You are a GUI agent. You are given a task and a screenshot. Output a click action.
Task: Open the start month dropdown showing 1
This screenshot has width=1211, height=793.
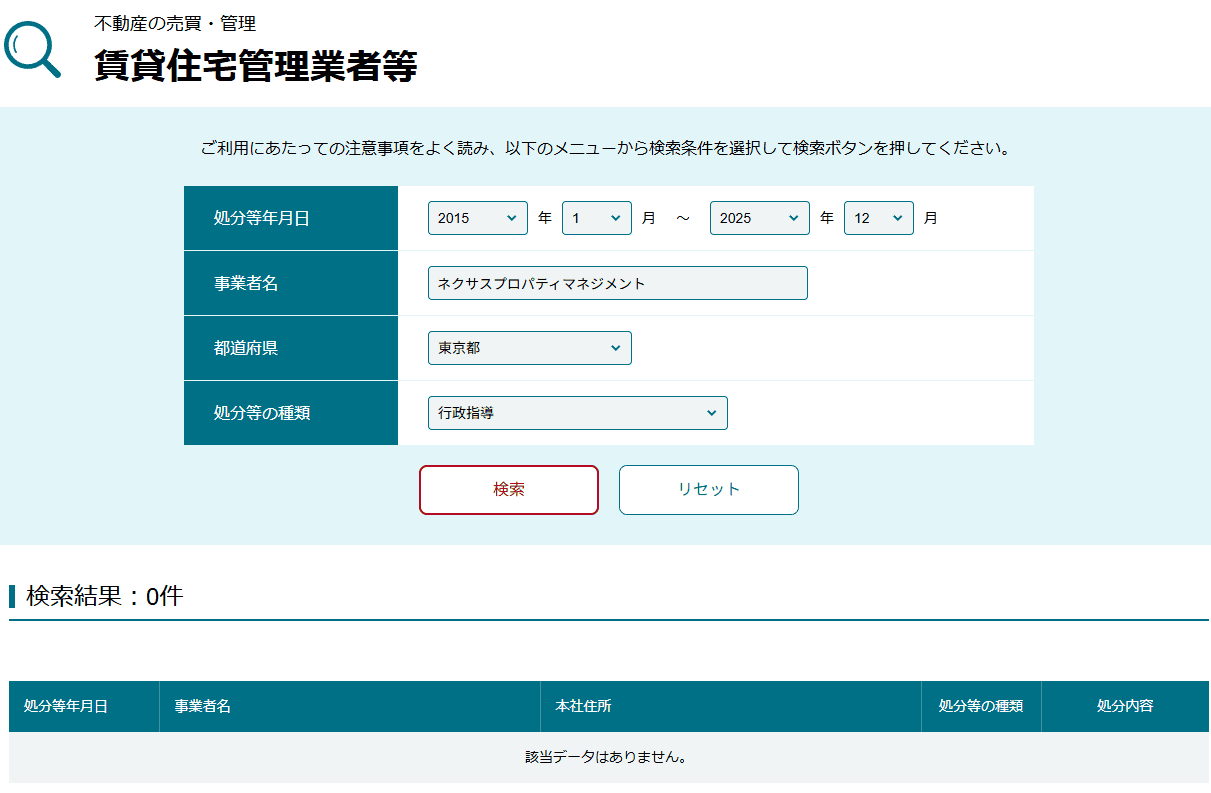[x=596, y=217]
